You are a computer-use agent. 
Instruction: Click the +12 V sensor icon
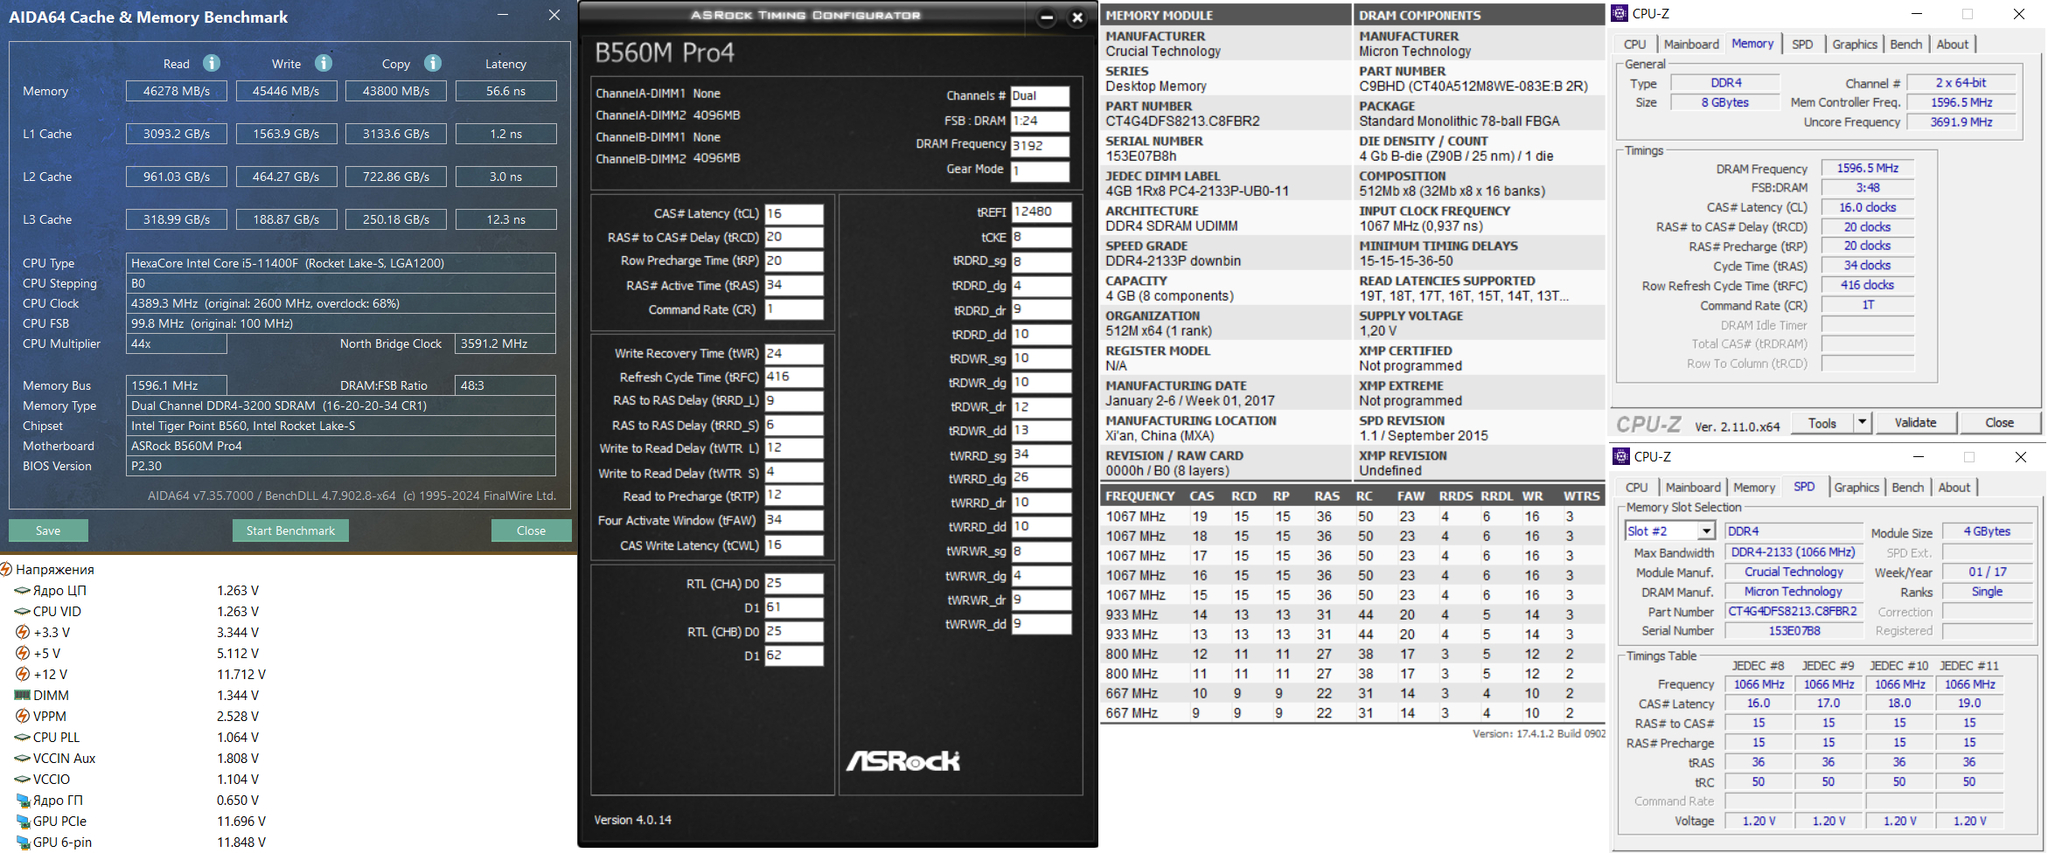pos(22,674)
